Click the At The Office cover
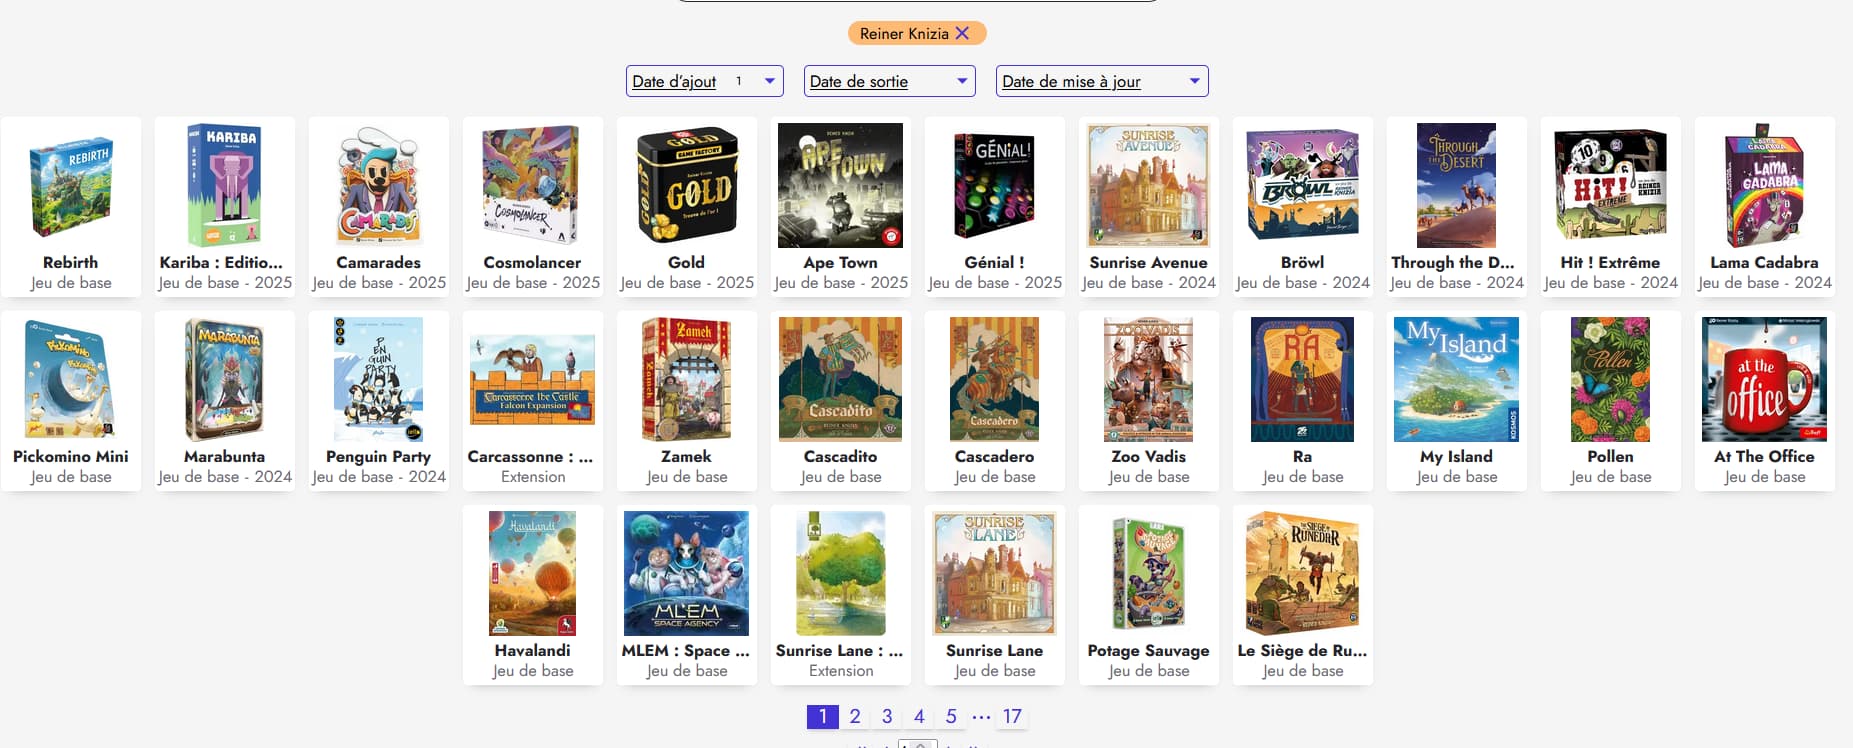 1764,380
